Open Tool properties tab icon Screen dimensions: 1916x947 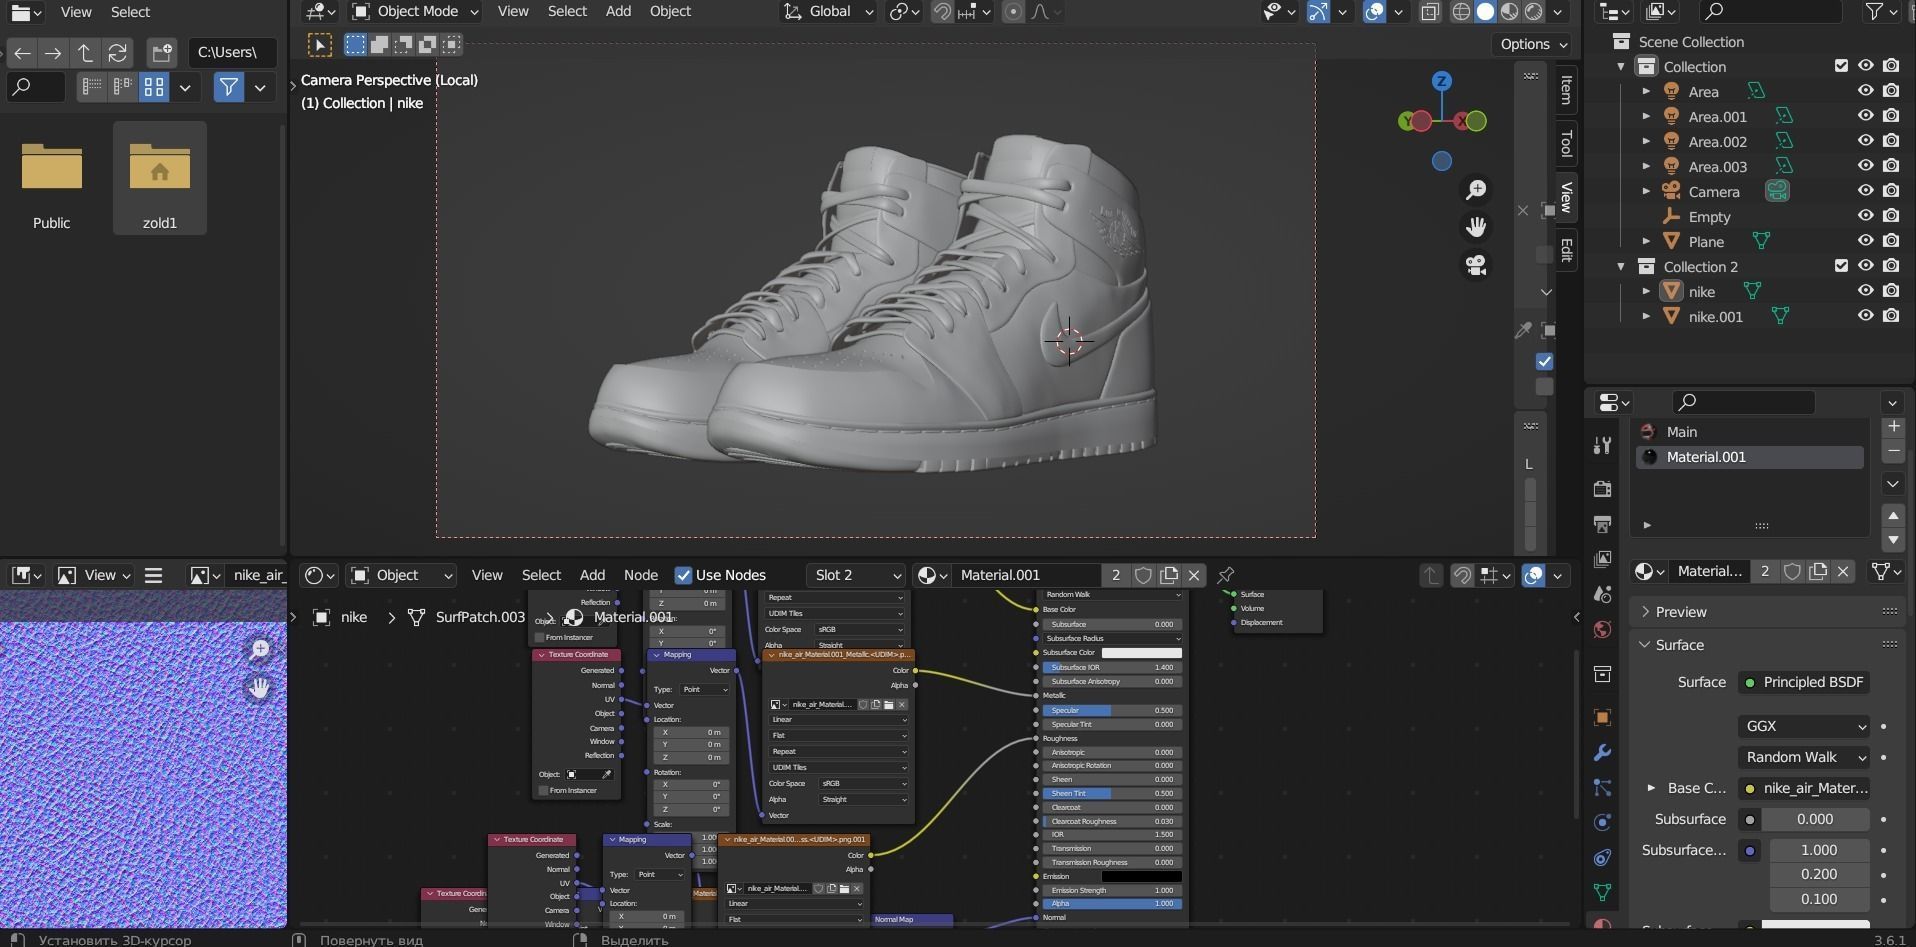(1602, 445)
